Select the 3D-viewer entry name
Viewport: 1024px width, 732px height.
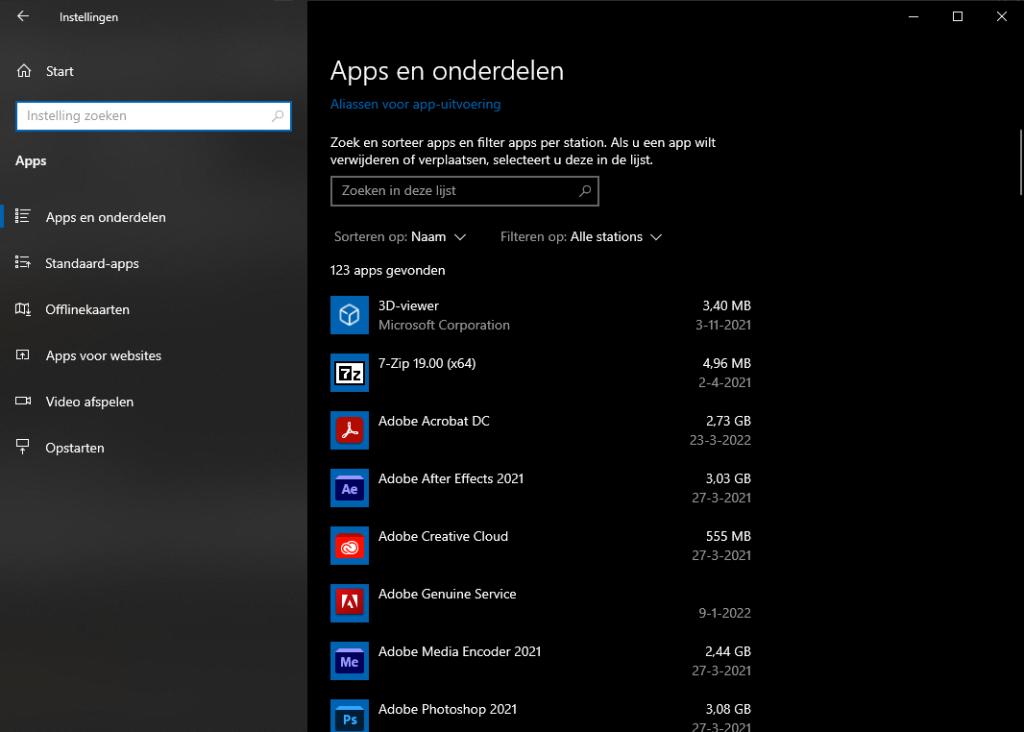408,306
